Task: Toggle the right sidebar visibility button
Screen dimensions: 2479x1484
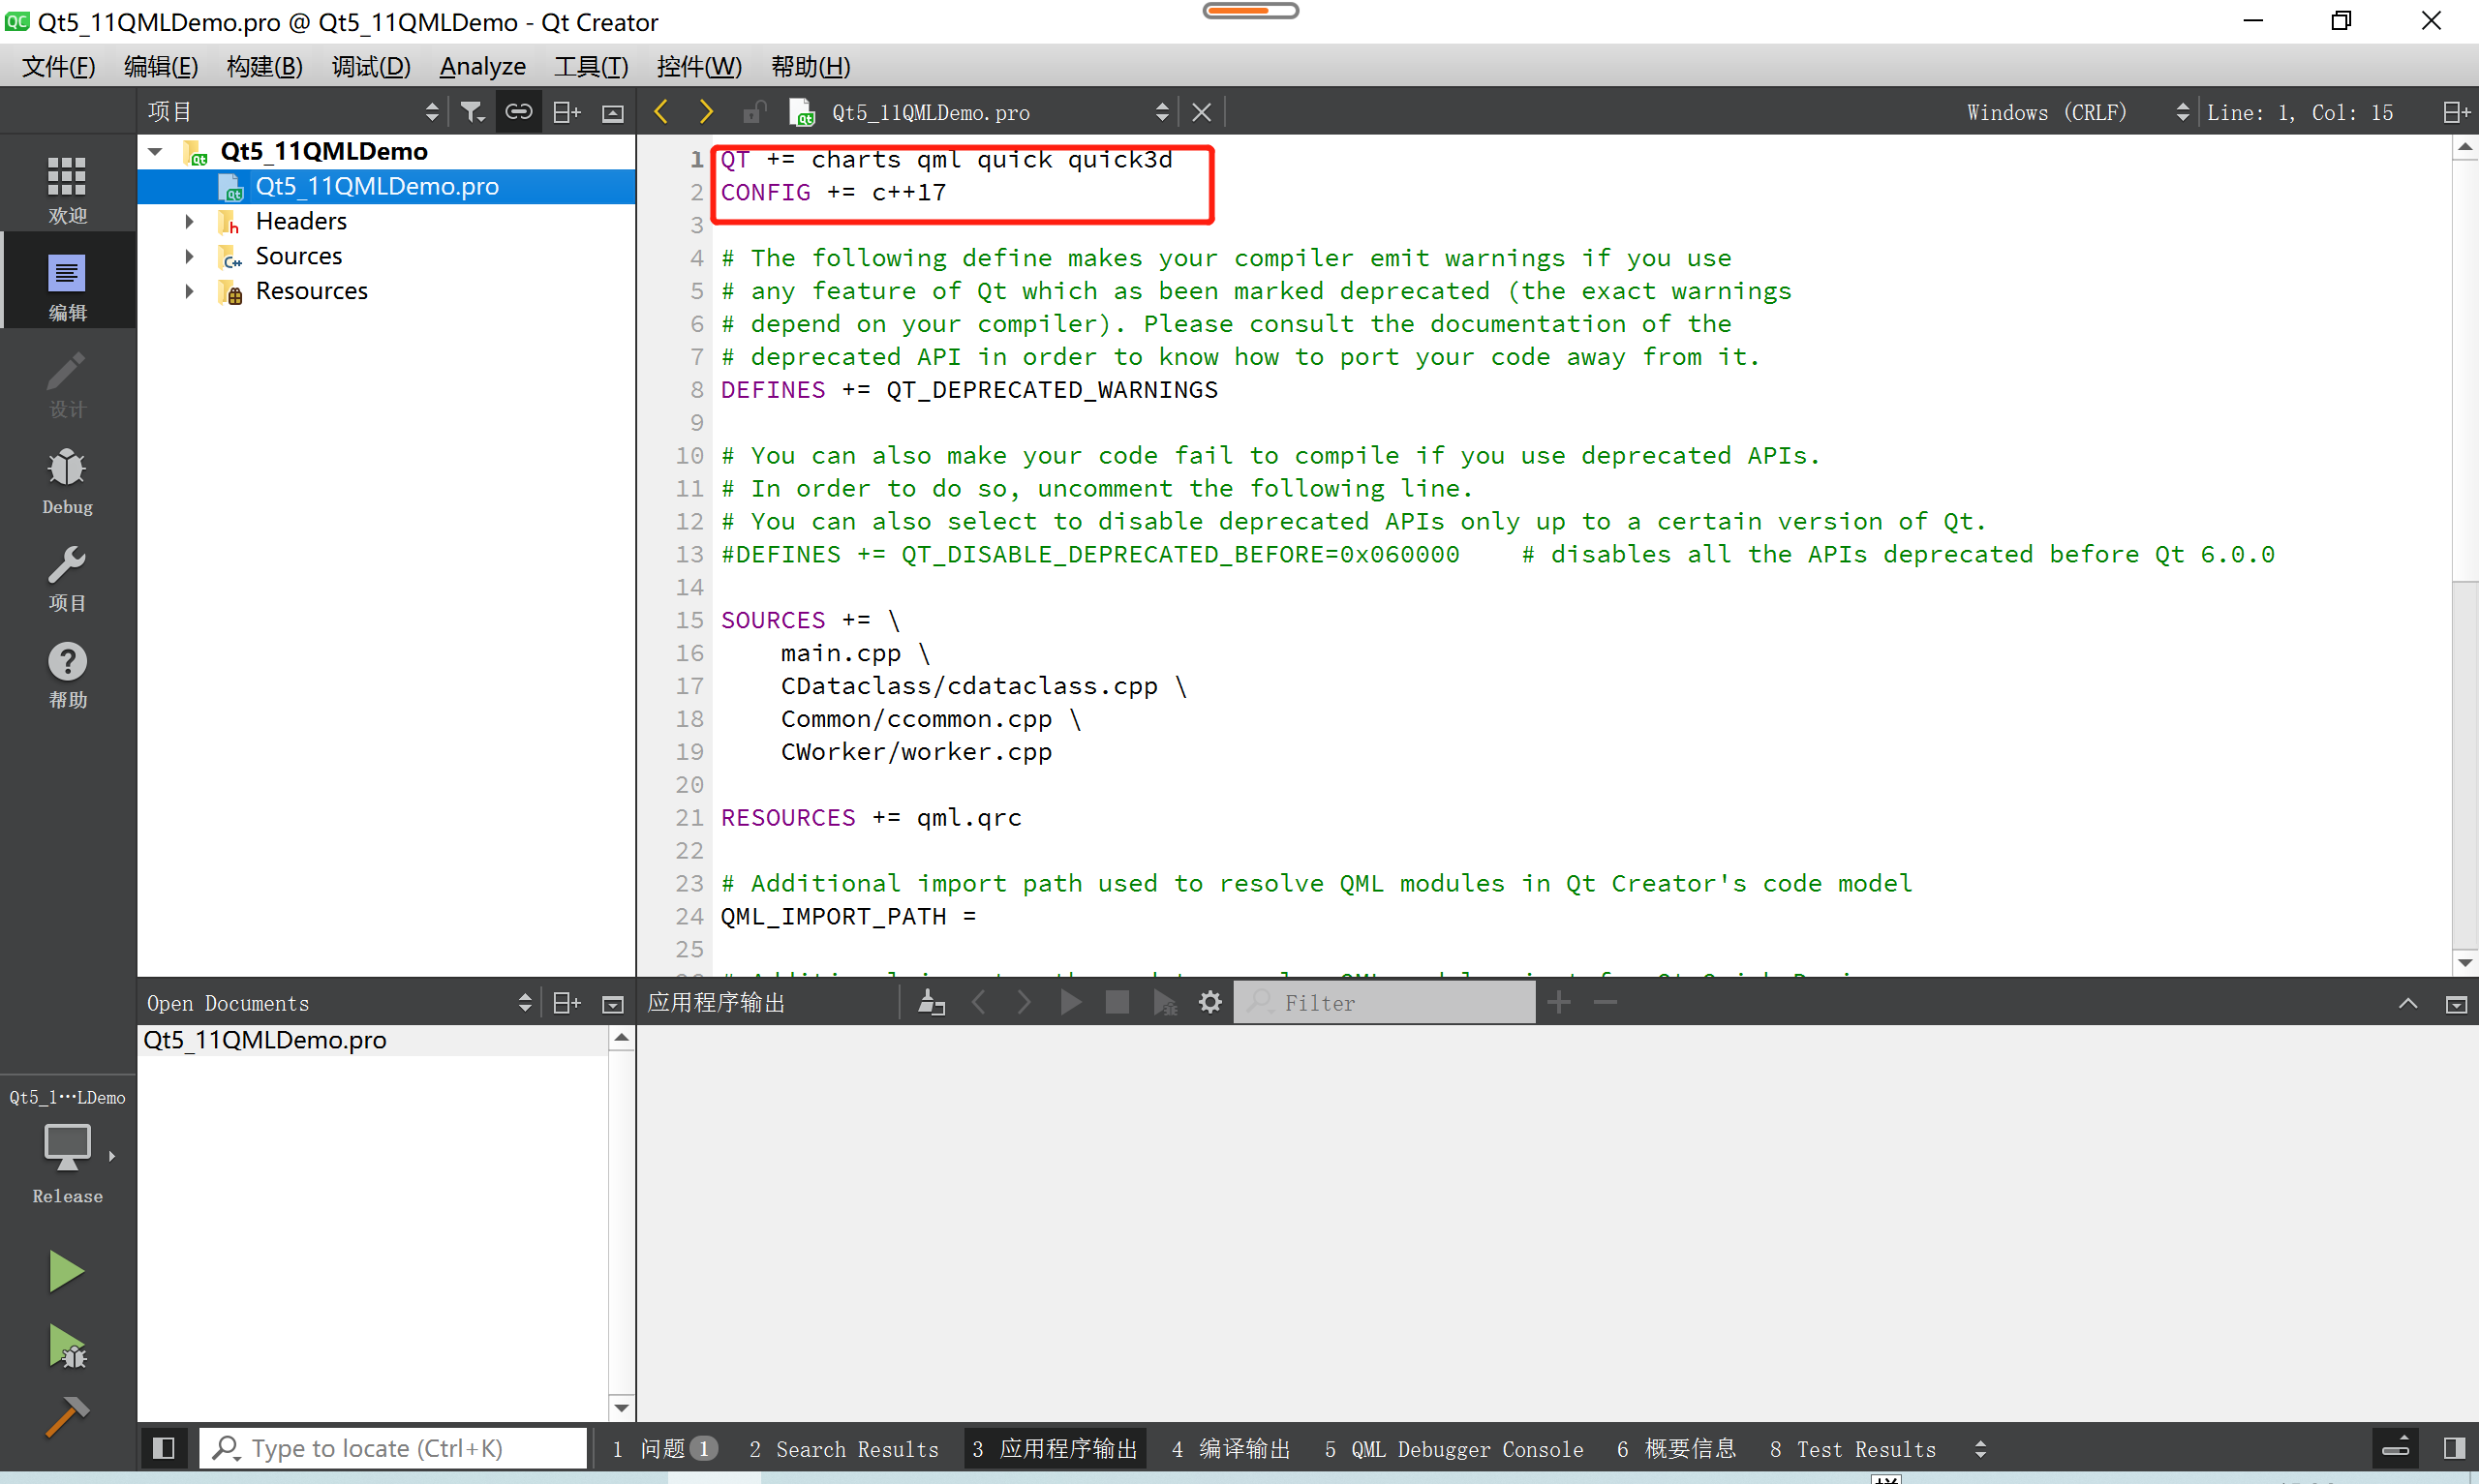Action: click(2453, 1448)
